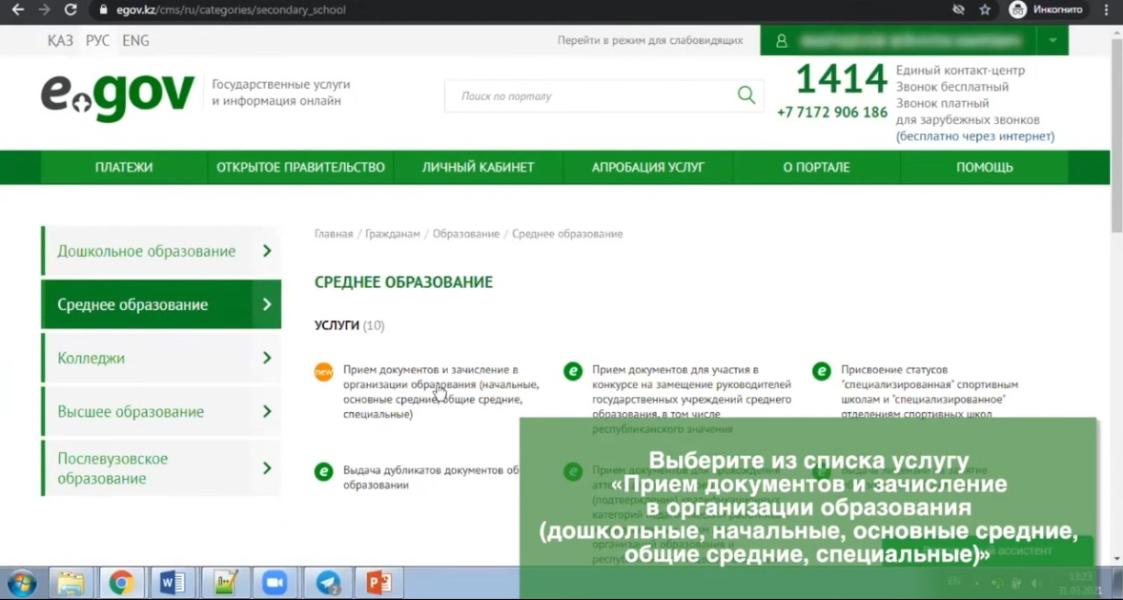Open ЛИЧНЫЙ КАБИНЕТ menu
This screenshot has height=600, width=1123.
[478, 168]
